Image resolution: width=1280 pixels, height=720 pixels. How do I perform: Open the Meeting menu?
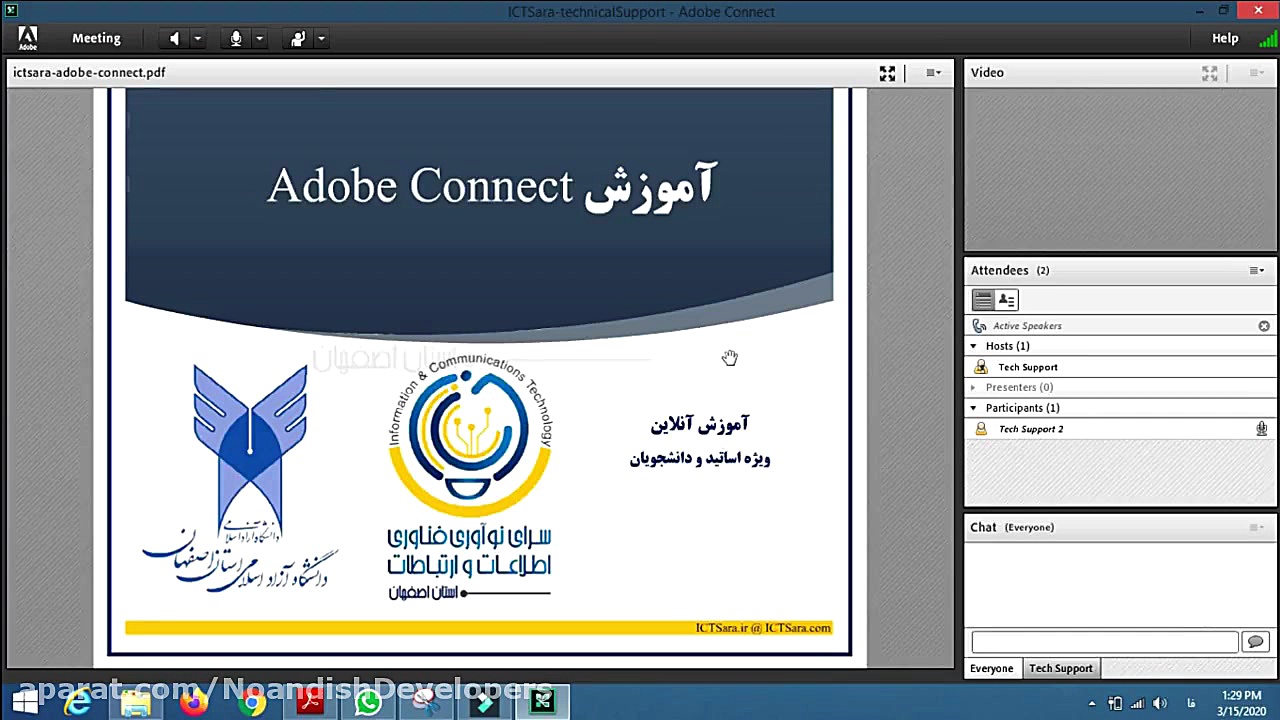point(96,38)
